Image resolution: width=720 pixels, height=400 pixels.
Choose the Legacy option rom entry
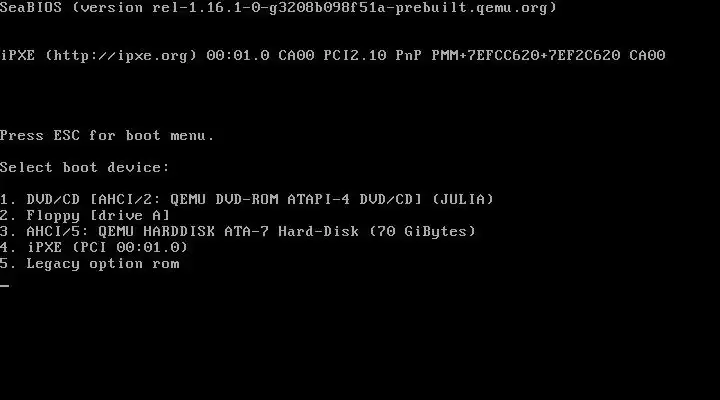(x=90, y=264)
